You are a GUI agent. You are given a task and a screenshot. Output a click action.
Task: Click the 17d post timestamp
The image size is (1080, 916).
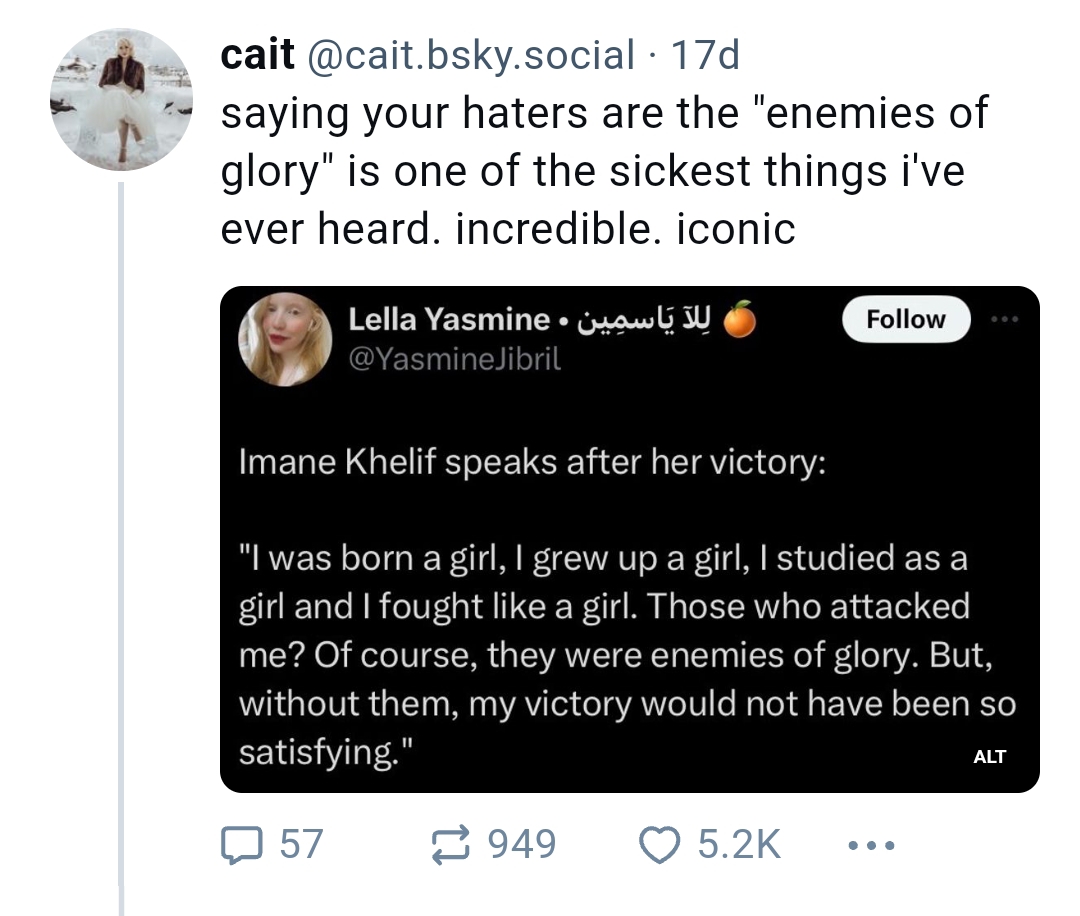(705, 55)
